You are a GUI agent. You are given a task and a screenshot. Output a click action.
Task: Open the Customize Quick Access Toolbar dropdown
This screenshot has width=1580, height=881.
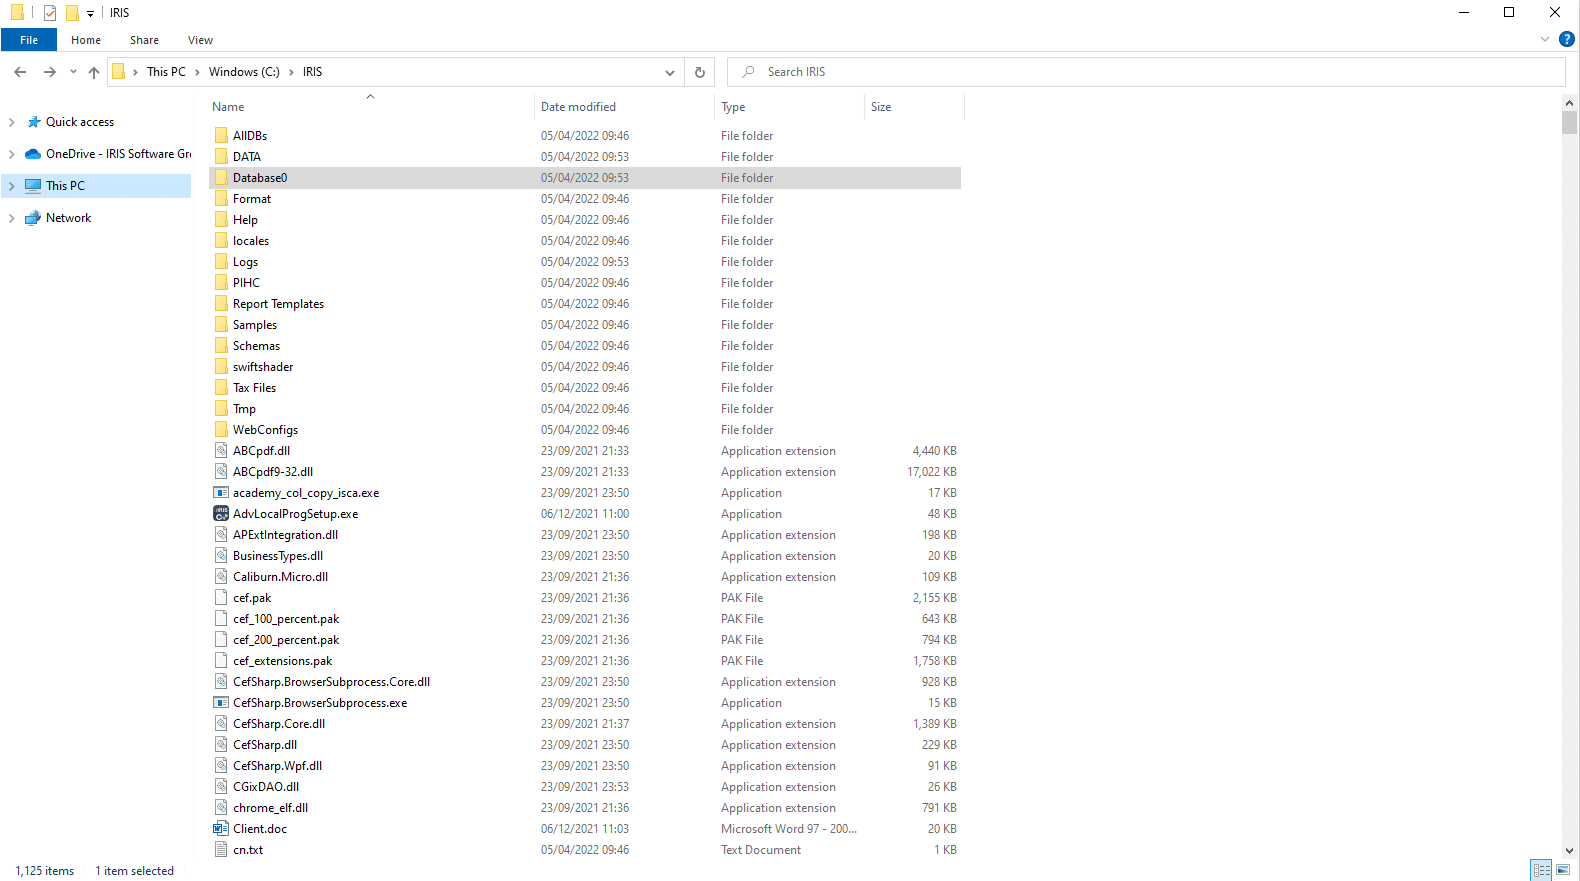coord(90,13)
